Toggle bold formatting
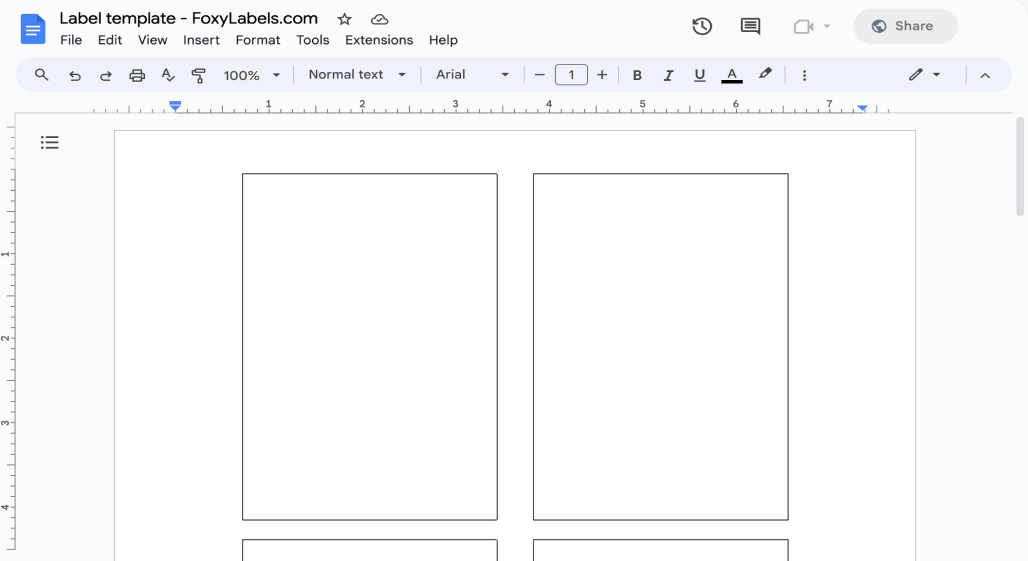The width and height of the screenshot is (1028, 561). [x=637, y=75]
